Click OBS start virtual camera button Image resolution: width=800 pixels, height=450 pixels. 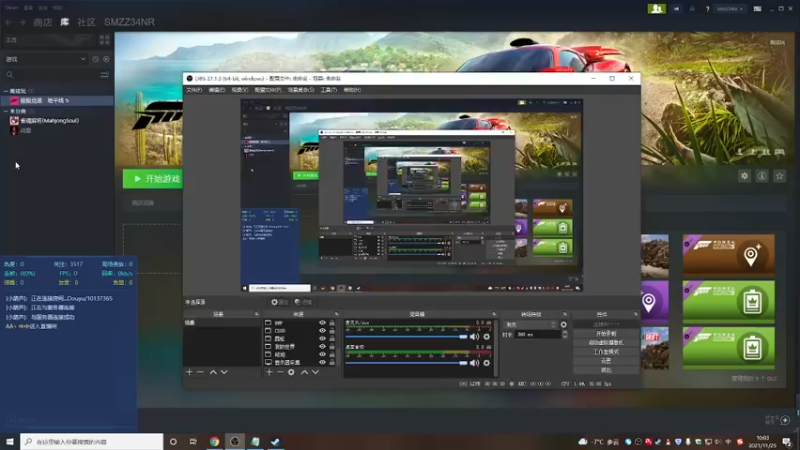coord(606,343)
